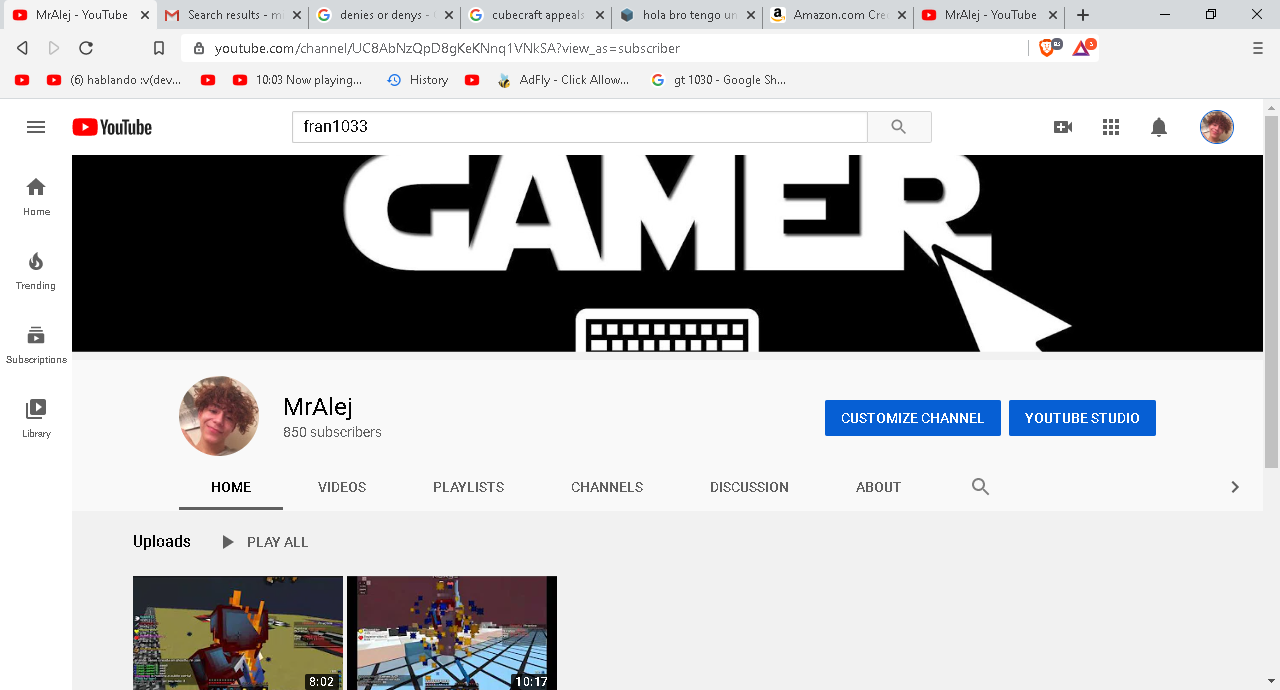
Task: Switch to the ABOUT channel tab
Action: (x=878, y=487)
